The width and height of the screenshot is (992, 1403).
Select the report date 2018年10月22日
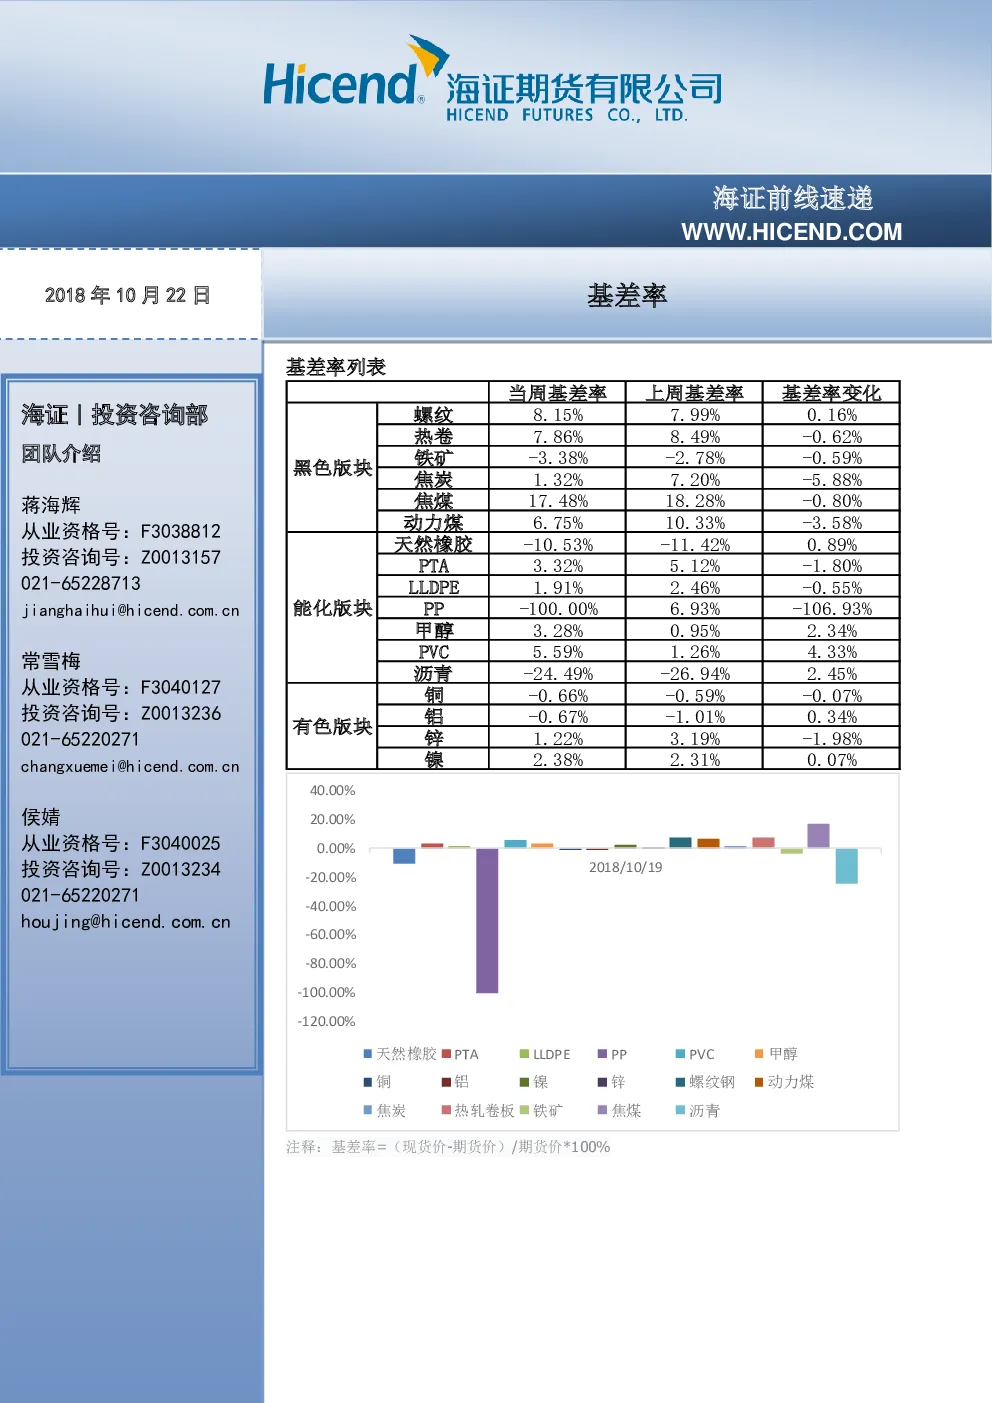click(127, 295)
